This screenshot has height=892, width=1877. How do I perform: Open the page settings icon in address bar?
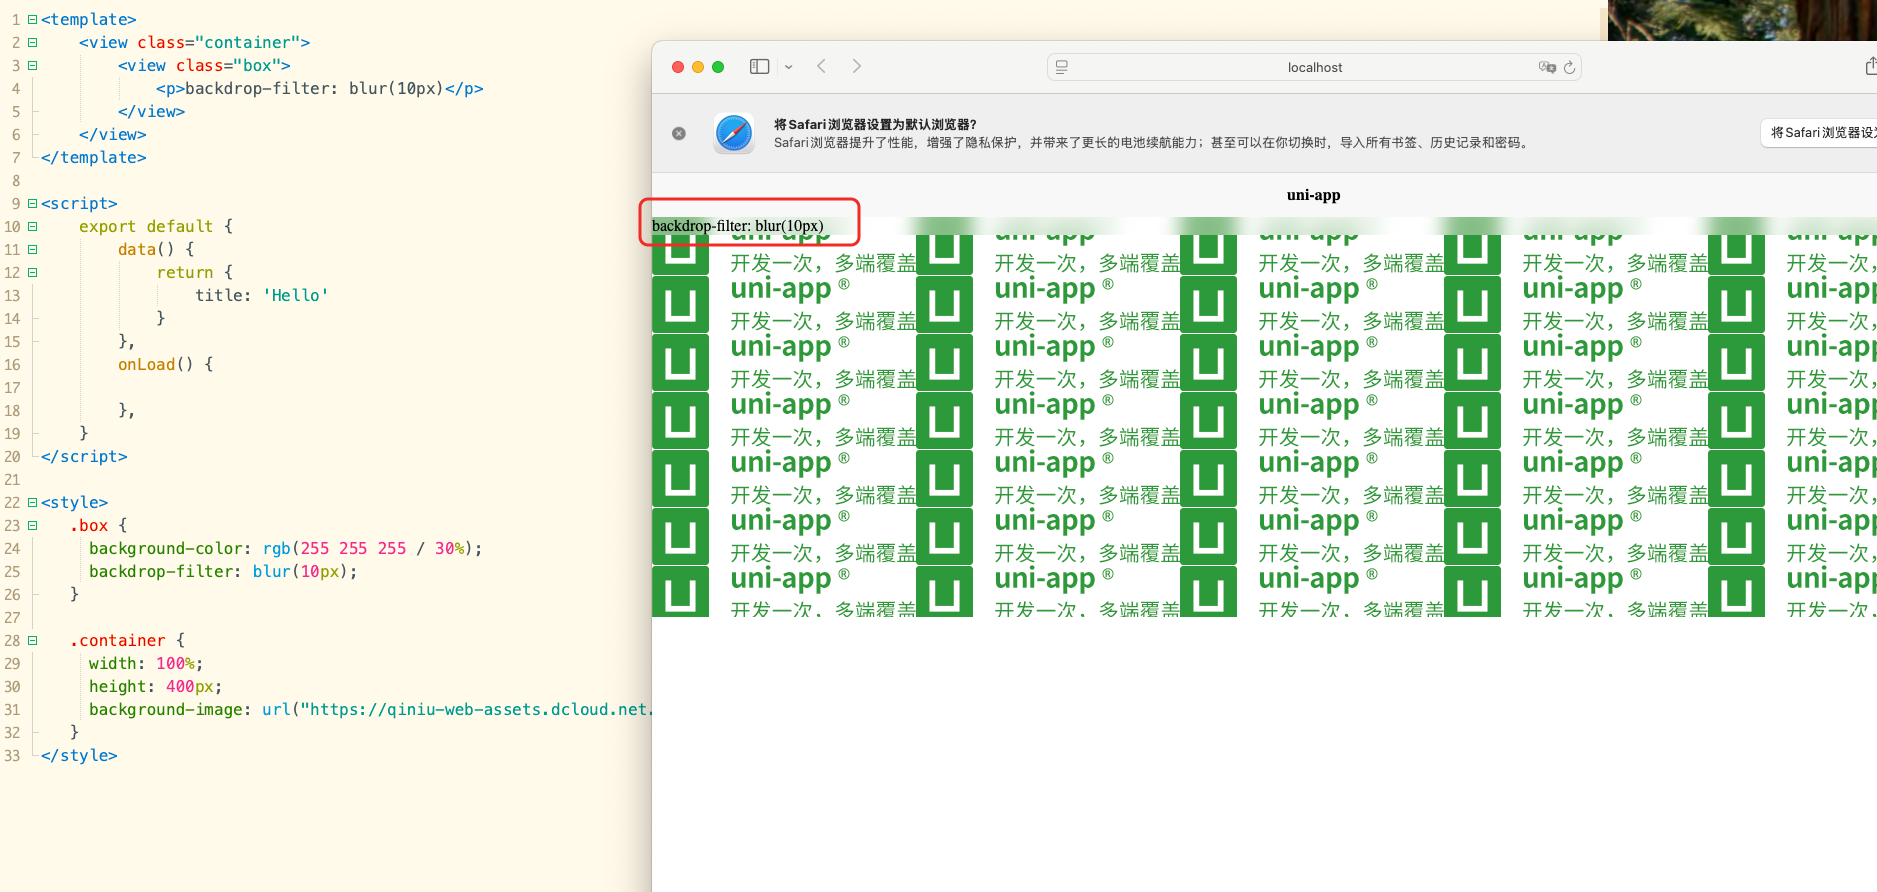click(x=1062, y=67)
